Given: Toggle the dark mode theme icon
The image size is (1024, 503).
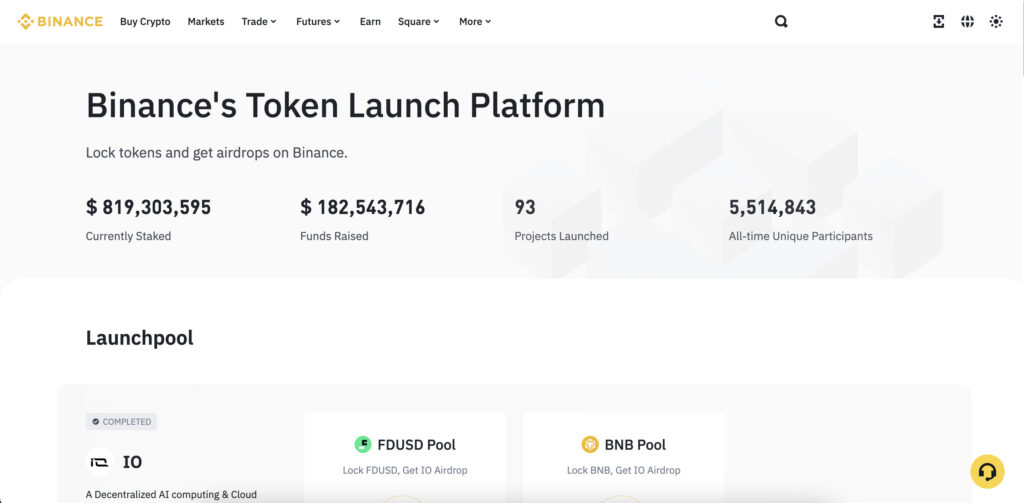Looking at the screenshot, I should [x=996, y=22].
